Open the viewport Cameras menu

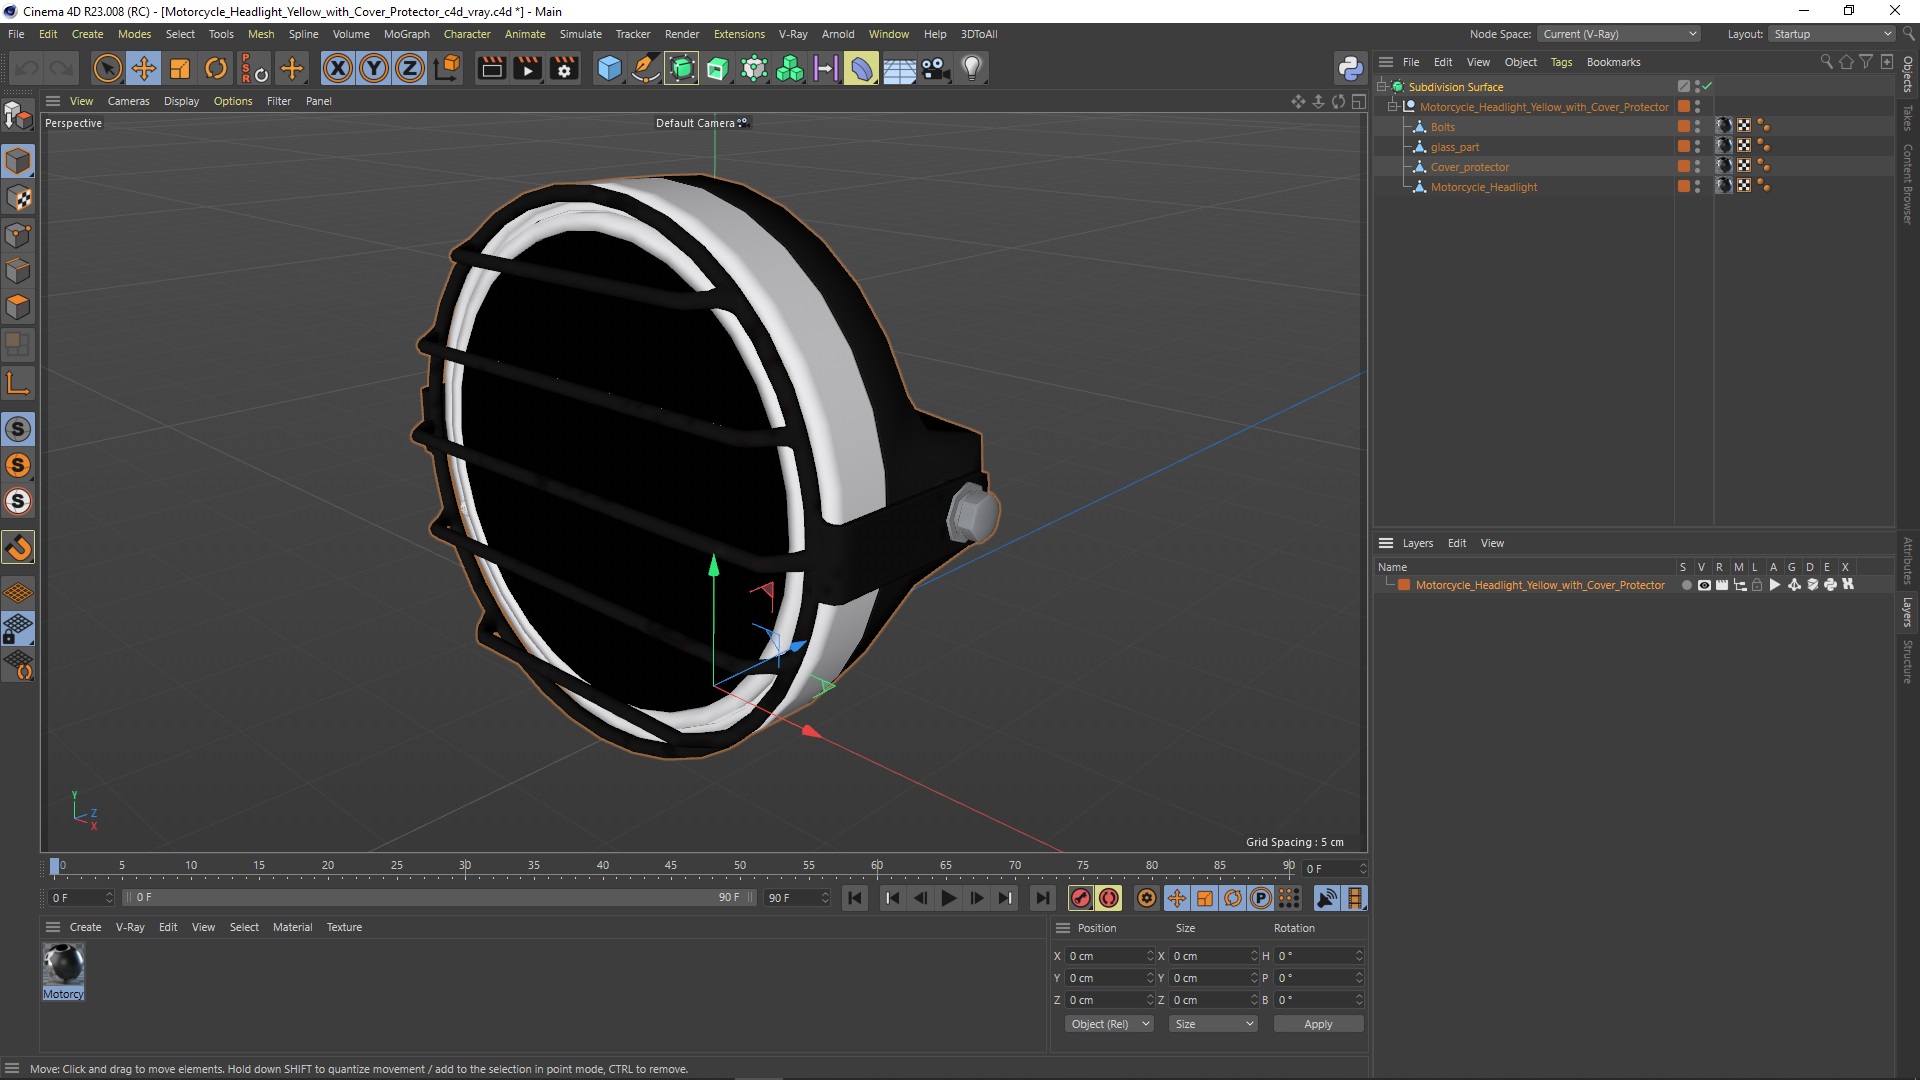pyautogui.click(x=128, y=101)
